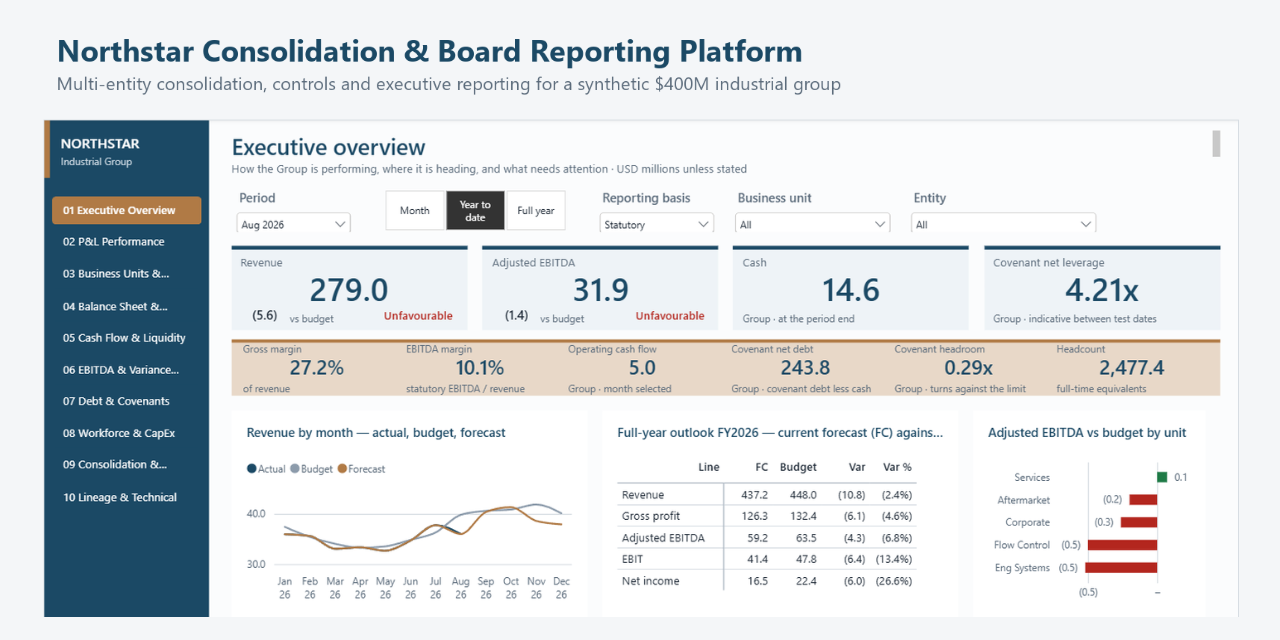Expand the Business unit dropdown
Image resolution: width=1280 pixels, height=640 pixels.
813,224
